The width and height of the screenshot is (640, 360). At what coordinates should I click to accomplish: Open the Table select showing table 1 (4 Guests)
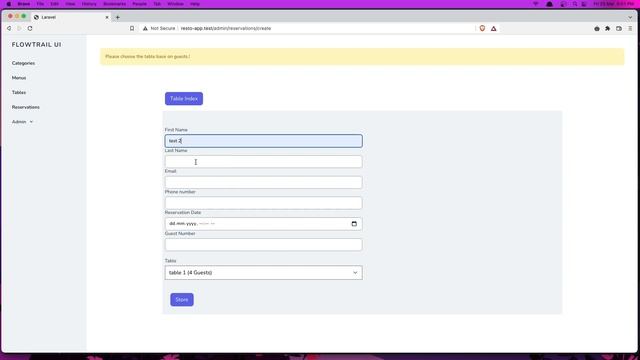click(x=263, y=272)
